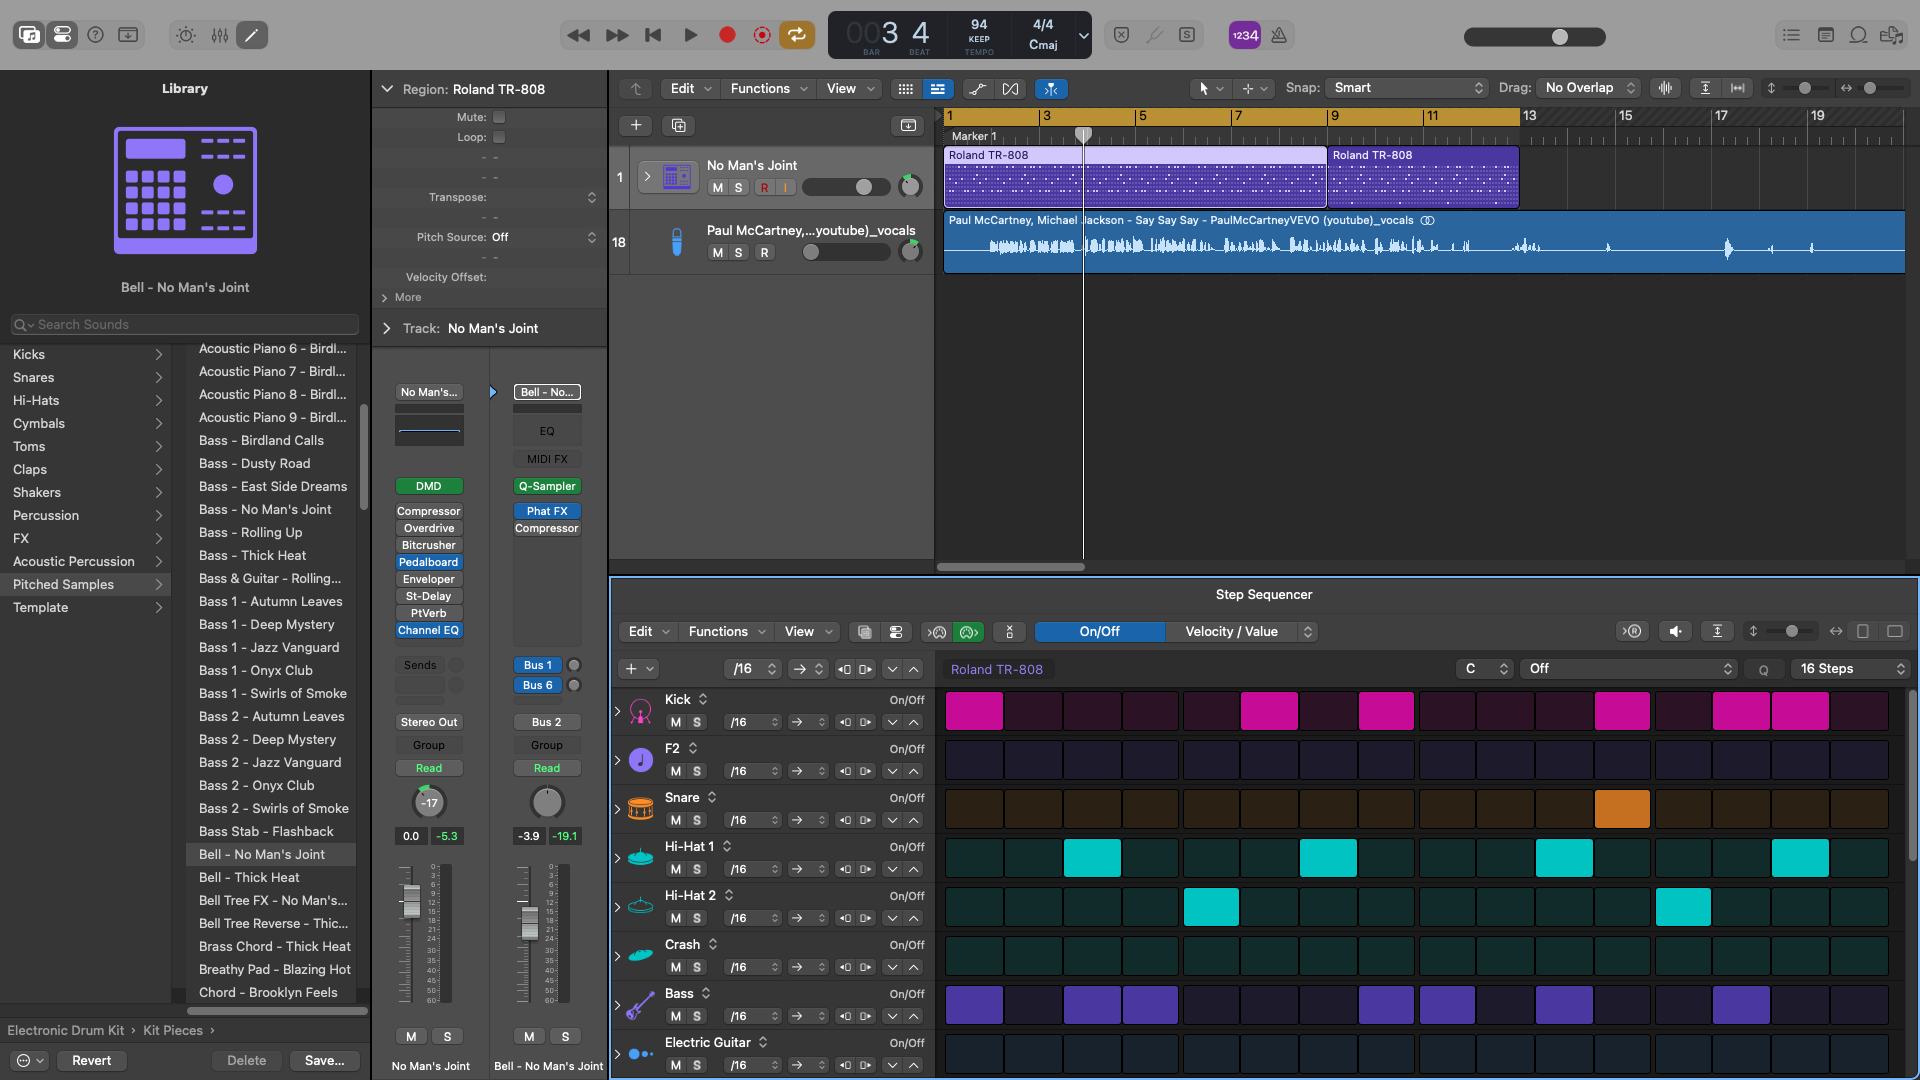The height and width of the screenshot is (1080, 1920).
Task: Open the Functions menu in Step Sequencer
Action: coord(727,632)
